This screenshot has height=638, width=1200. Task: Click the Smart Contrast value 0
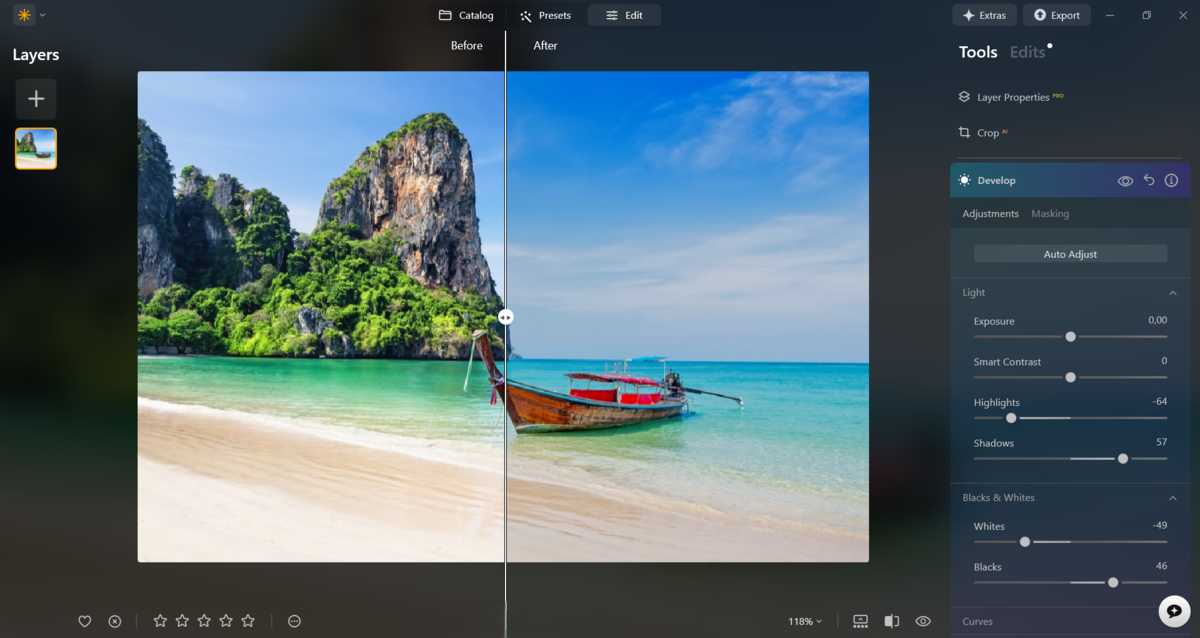pyautogui.click(x=1164, y=361)
